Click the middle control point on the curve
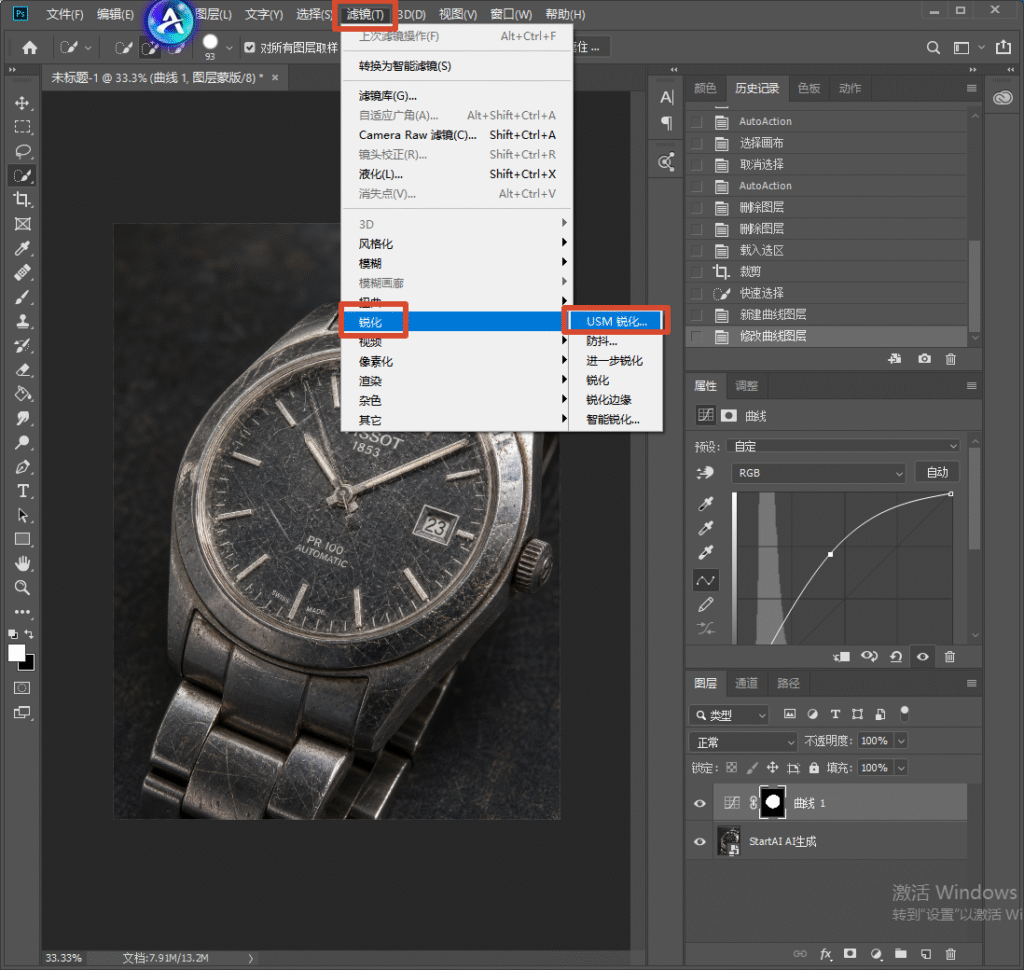This screenshot has width=1024, height=970. (x=830, y=554)
